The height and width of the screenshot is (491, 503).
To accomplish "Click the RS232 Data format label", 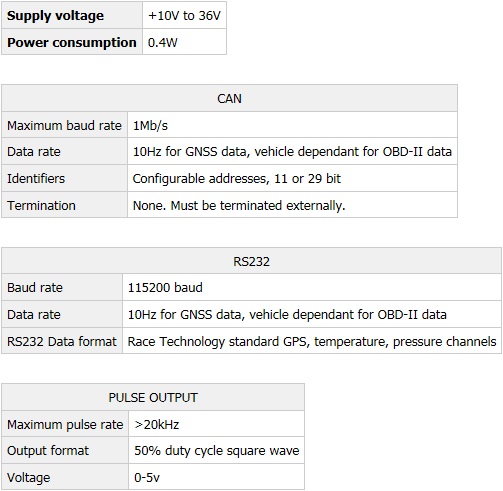I will (x=62, y=341).
